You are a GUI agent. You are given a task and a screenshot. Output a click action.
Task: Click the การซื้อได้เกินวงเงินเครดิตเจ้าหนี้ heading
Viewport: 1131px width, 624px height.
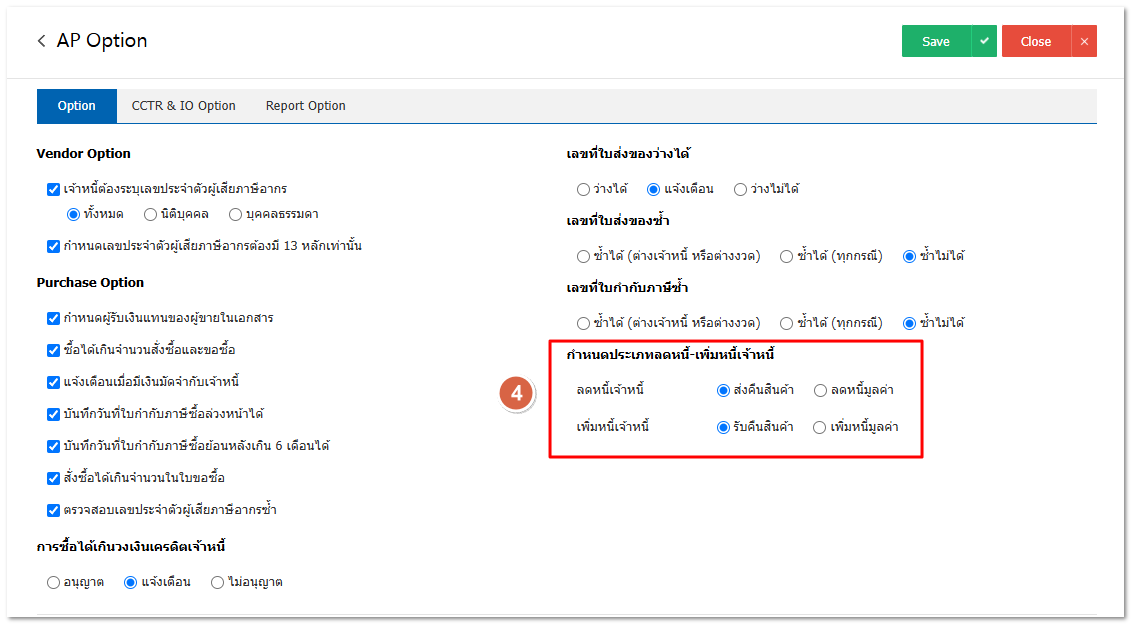click(131, 546)
